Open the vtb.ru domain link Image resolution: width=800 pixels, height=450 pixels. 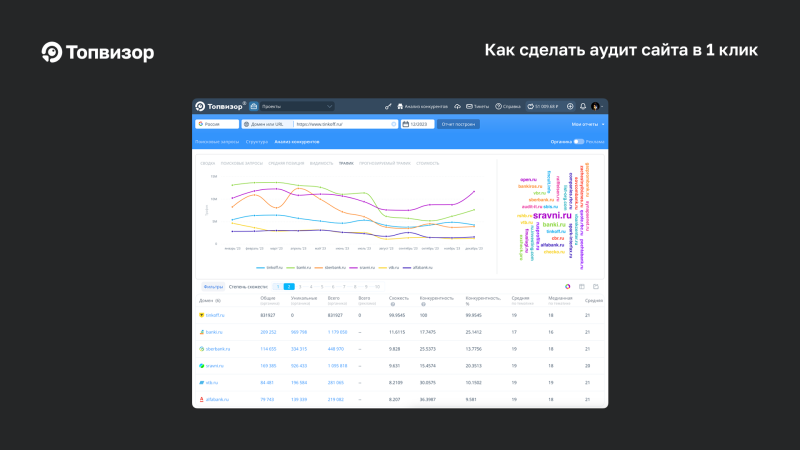point(212,383)
